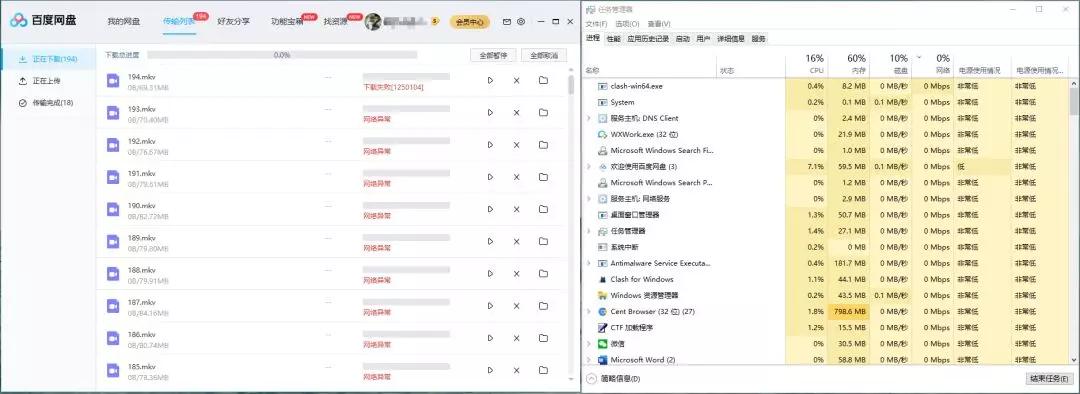Resume download of 194.mkv with play icon
Image resolution: width=1080 pixels, height=394 pixels.
coord(490,81)
